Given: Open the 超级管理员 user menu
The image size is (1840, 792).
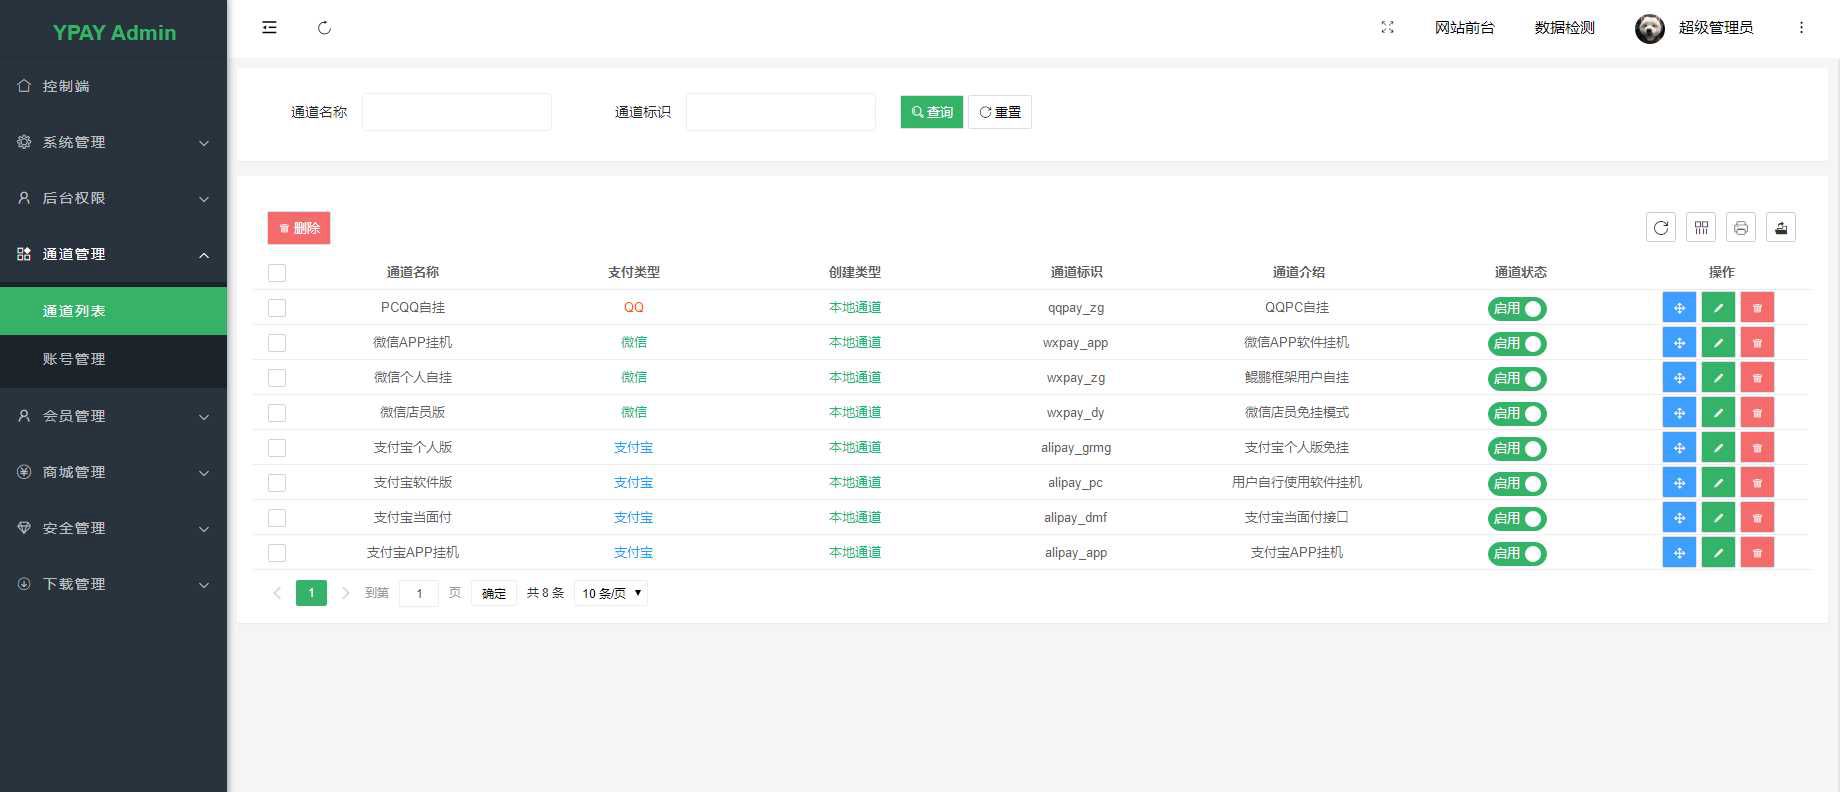Looking at the screenshot, I should click(1715, 28).
